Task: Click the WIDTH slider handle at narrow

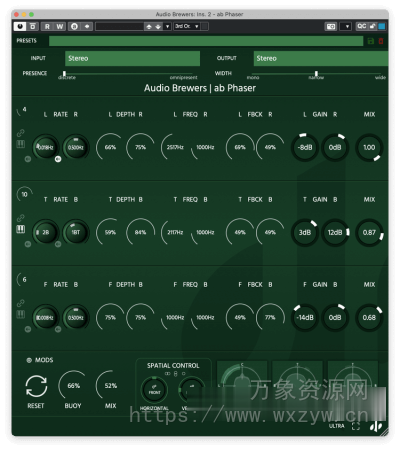Action: click(x=316, y=73)
